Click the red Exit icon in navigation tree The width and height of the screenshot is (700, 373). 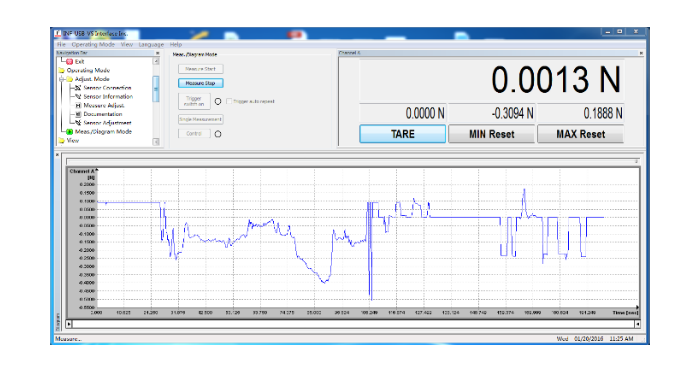(x=69, y=62)
